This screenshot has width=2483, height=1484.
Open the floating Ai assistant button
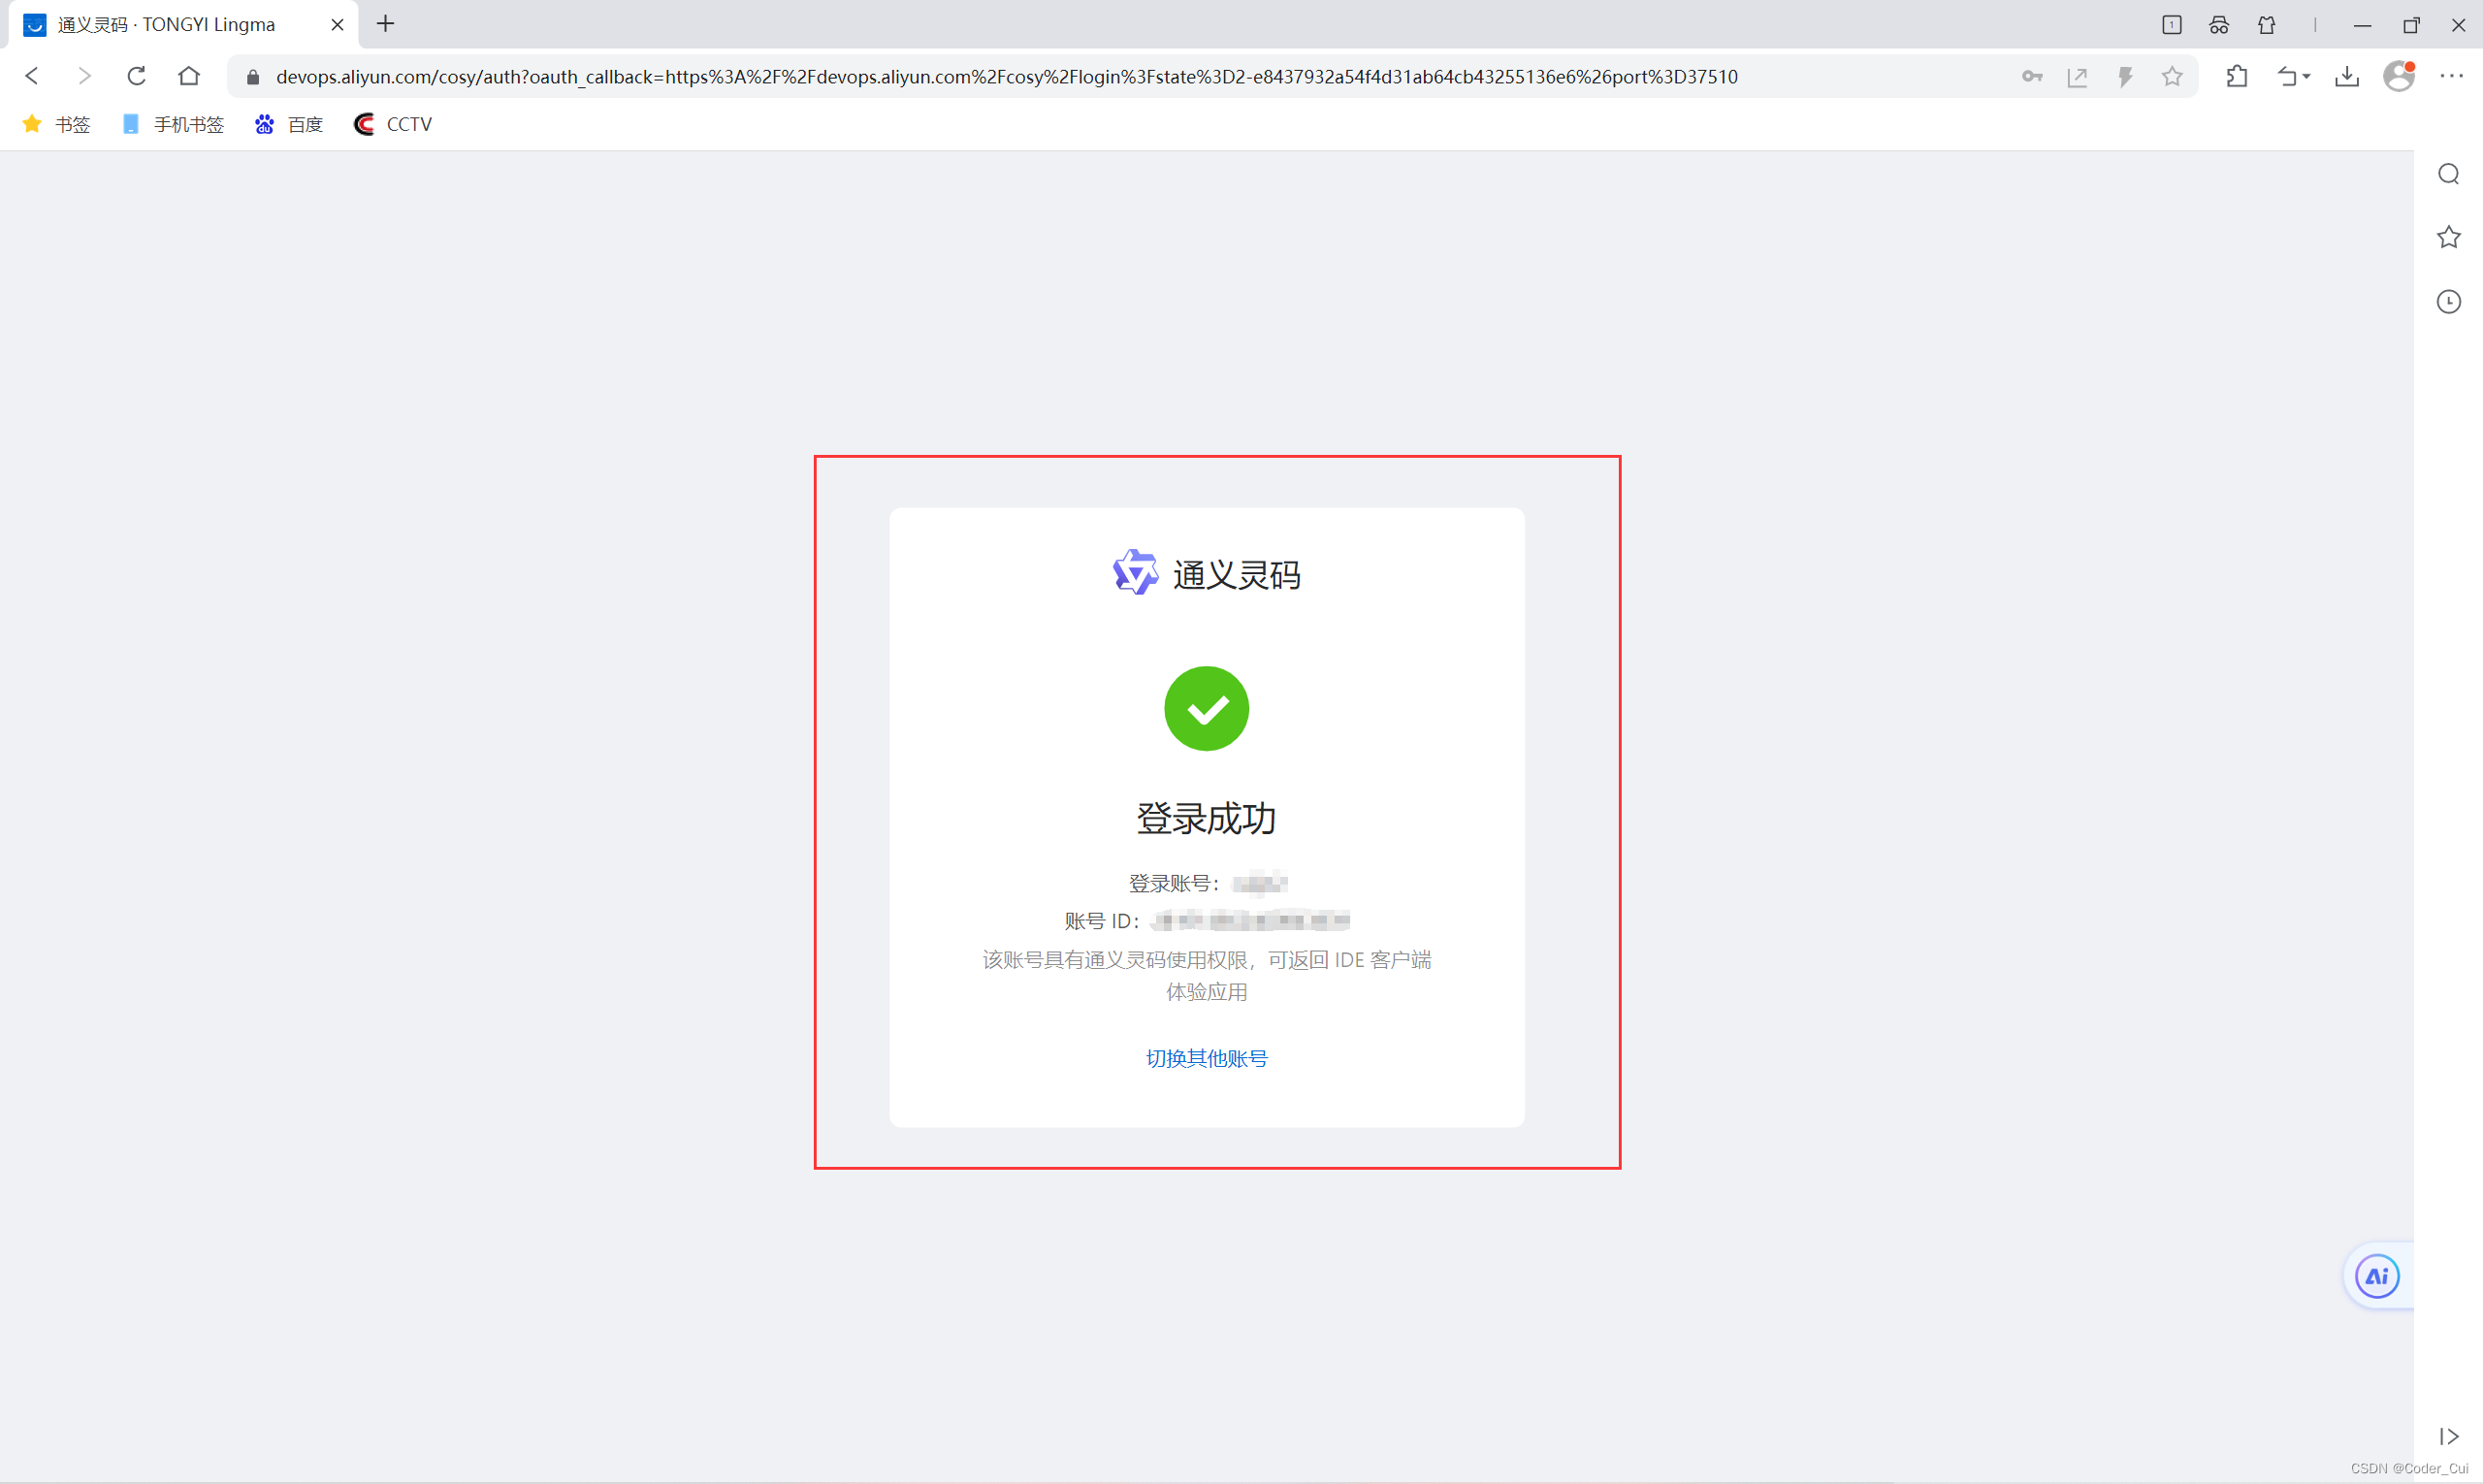2376,1276
